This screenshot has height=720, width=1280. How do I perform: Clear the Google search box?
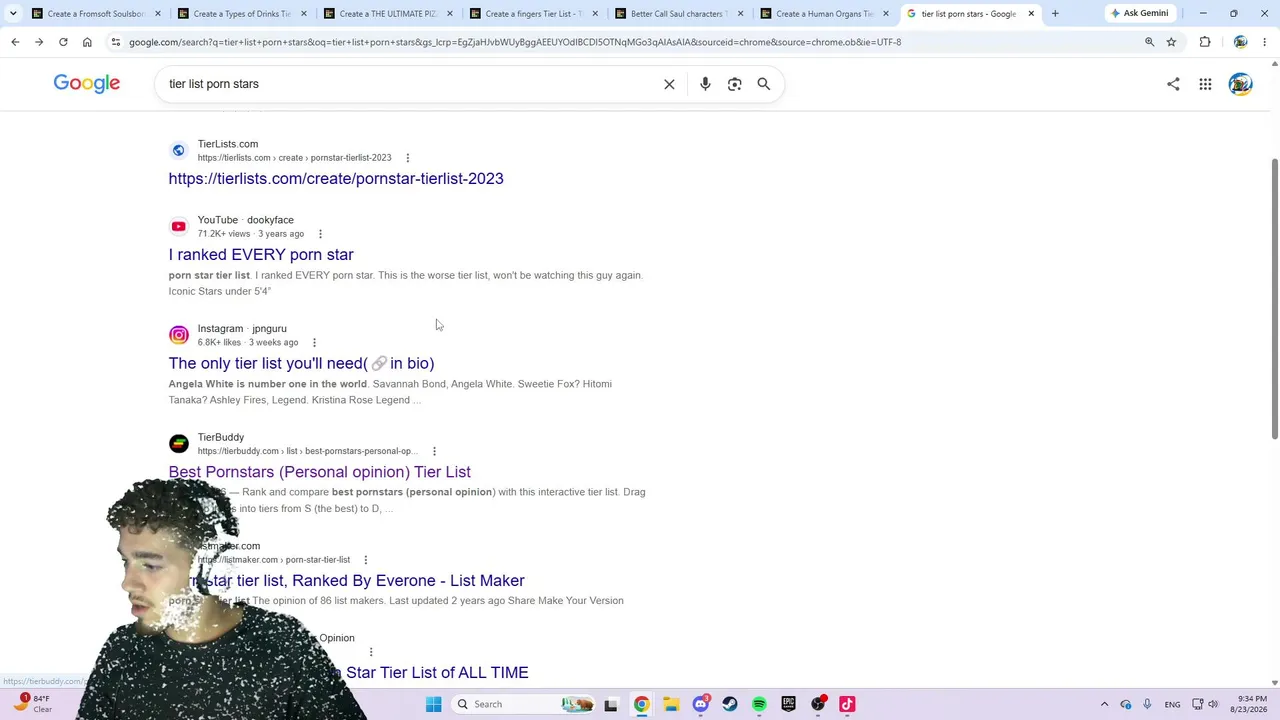pos(669,84)
